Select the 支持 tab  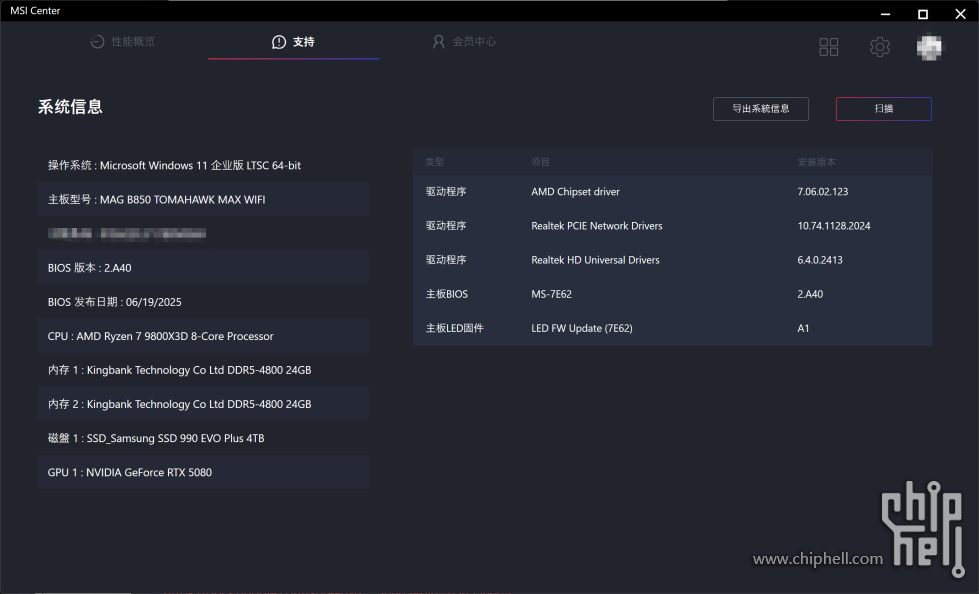(x=293, y=42)
